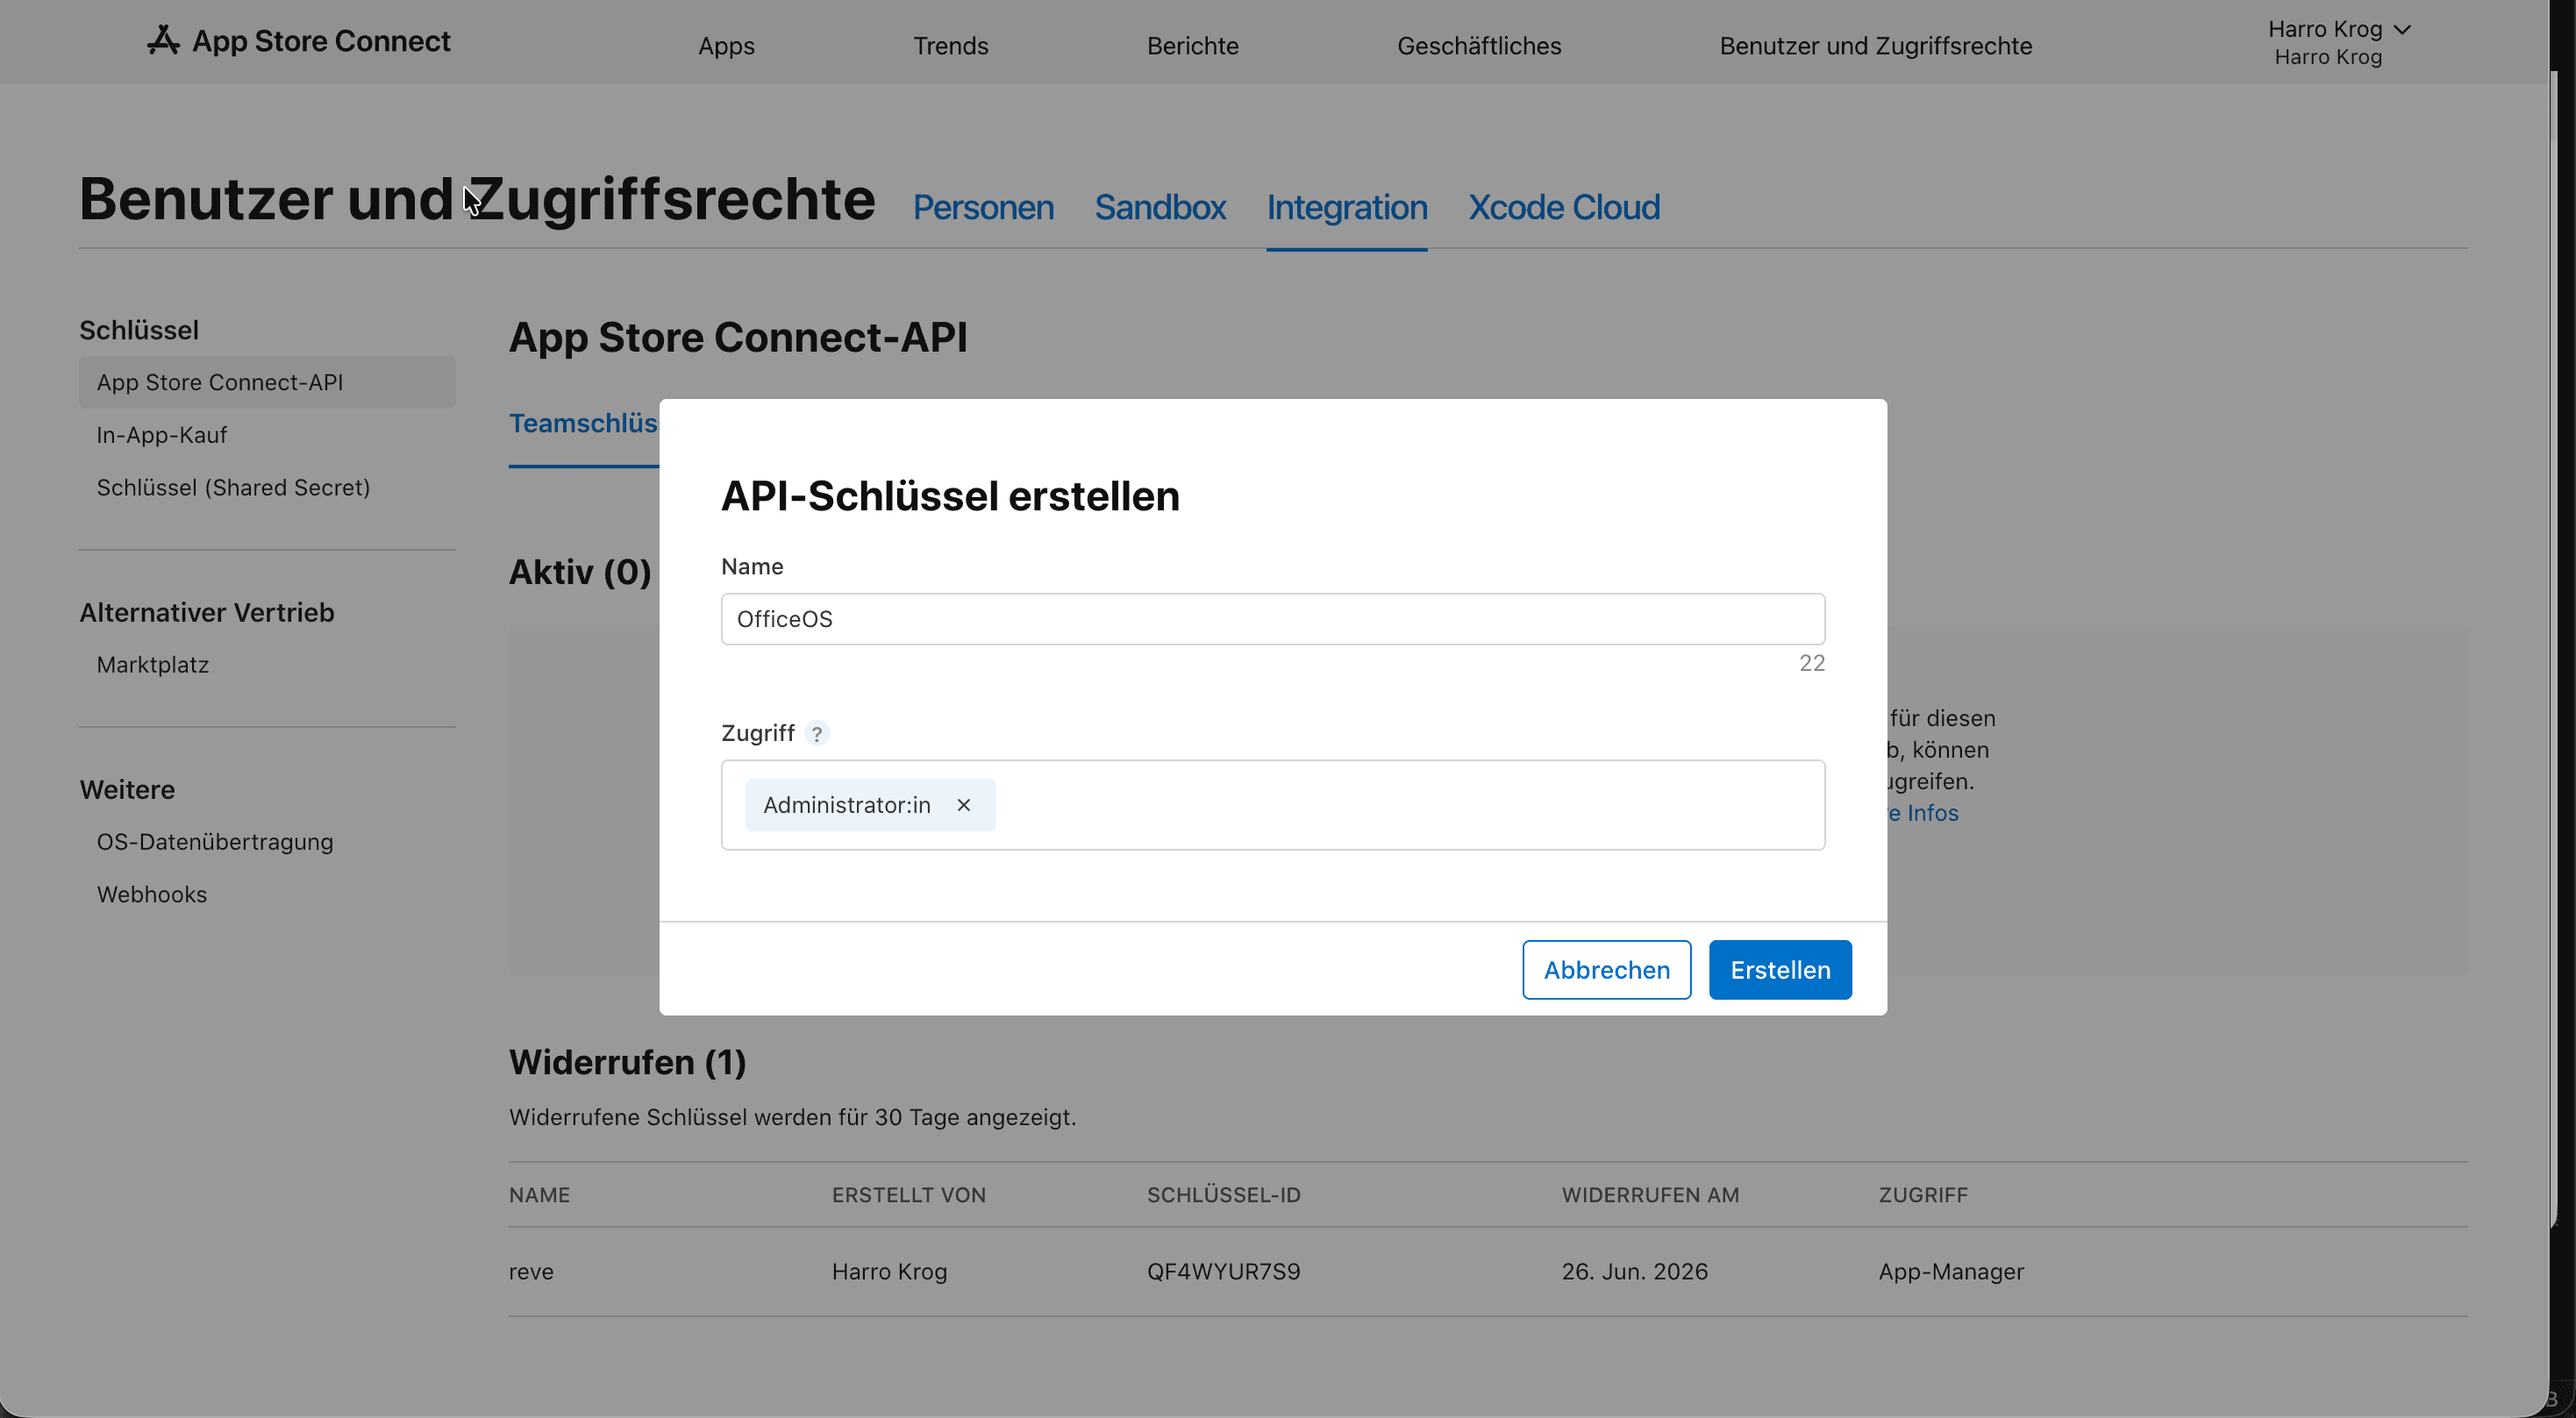Open Marktplatz in sidebar
2576x1418 pixels.
tap(152, 665)
